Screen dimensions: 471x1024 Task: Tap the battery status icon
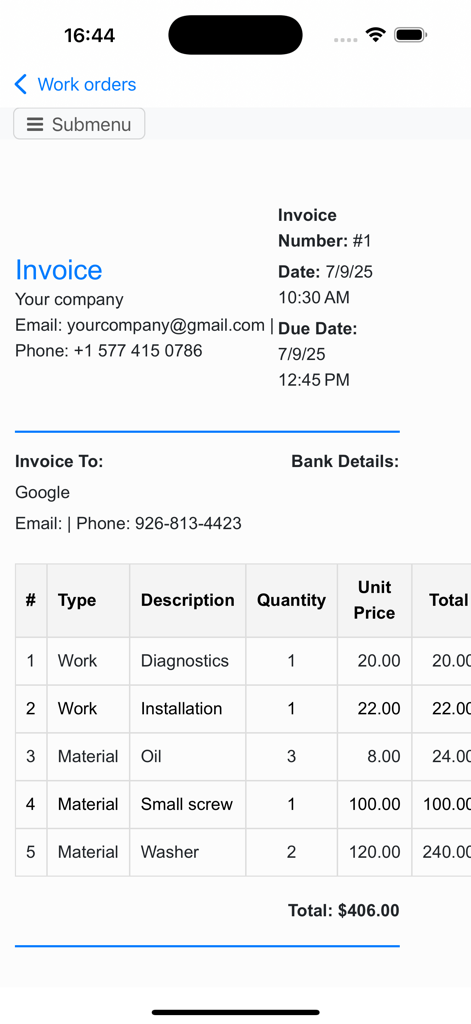pos(410,35)
